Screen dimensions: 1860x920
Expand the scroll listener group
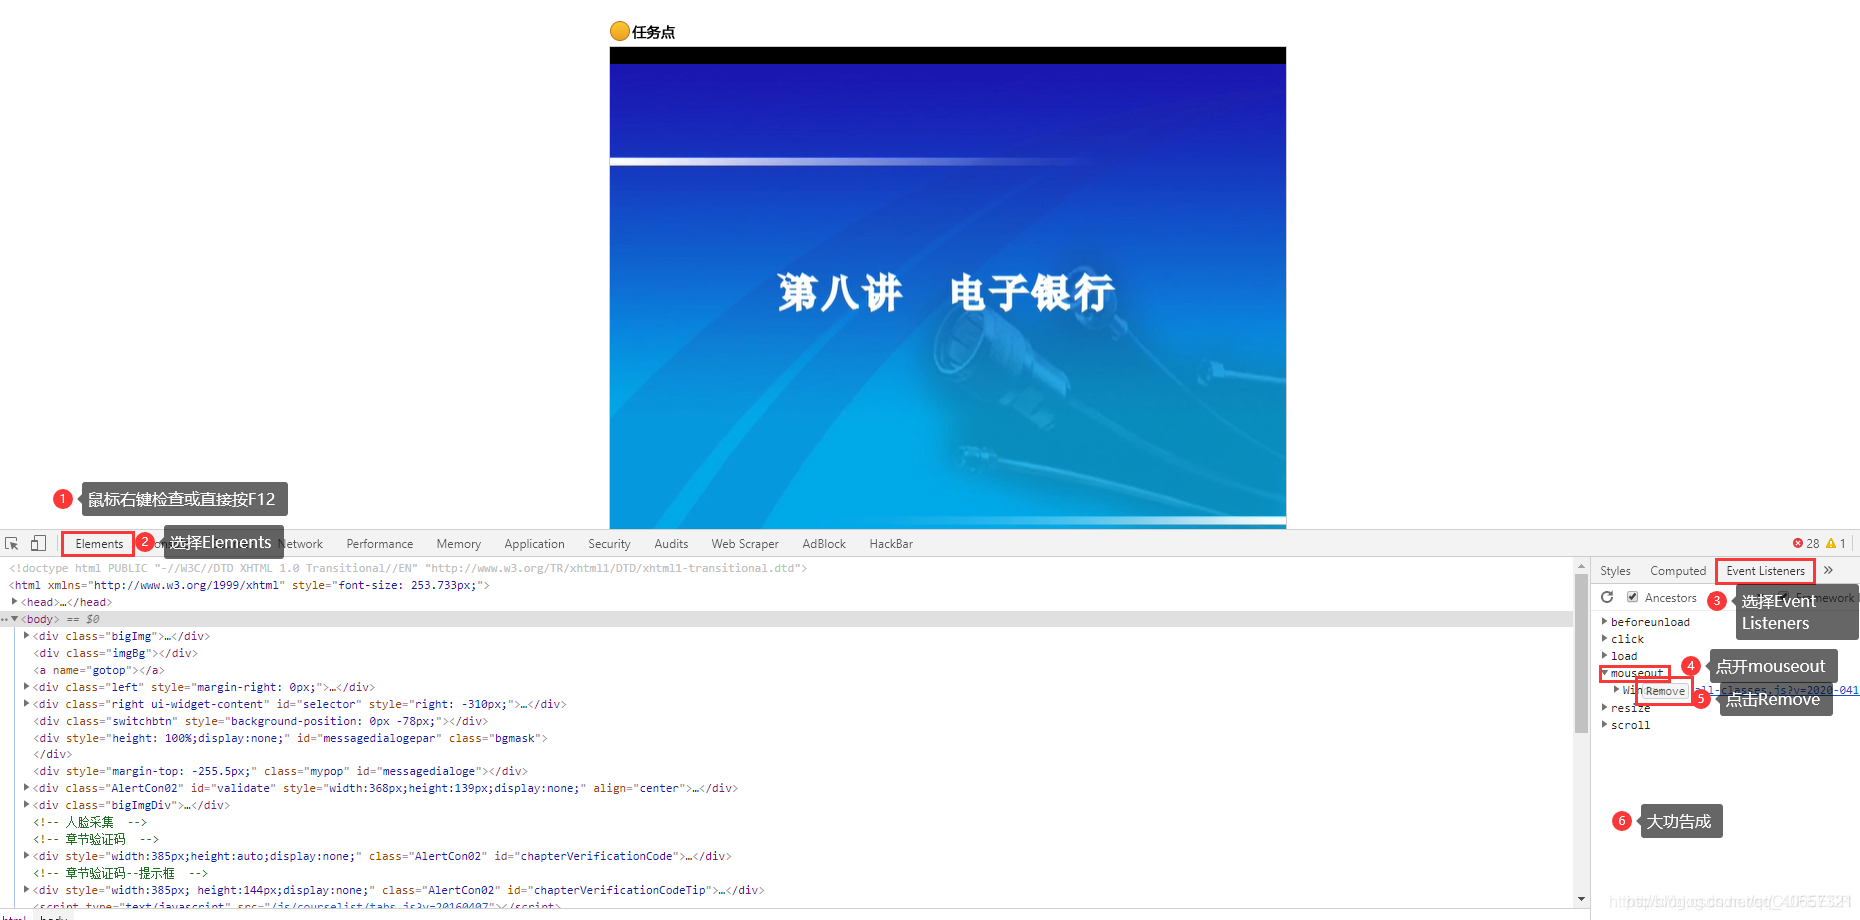(1605, 725)
